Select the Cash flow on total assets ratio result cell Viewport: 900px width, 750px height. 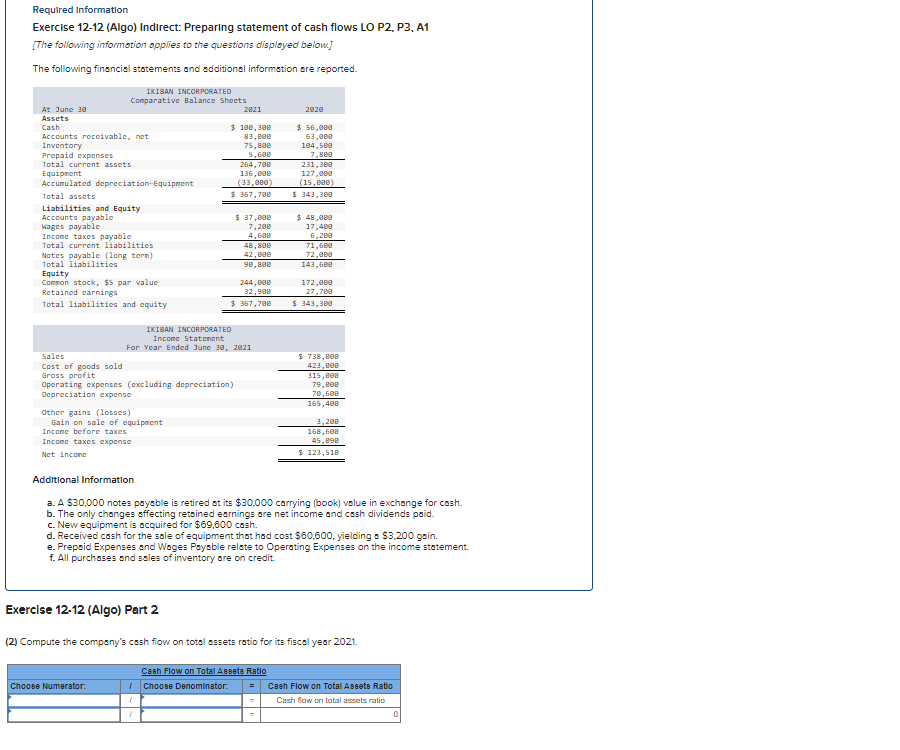pos(331,701)
